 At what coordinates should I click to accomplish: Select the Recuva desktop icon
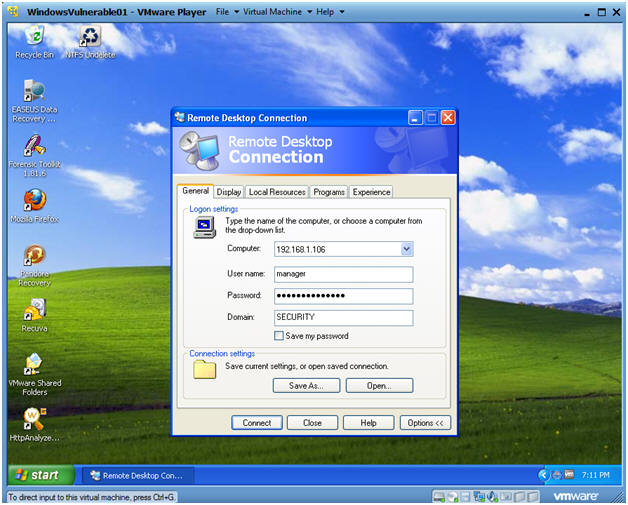pyautogui.click(x=34, y=316)
